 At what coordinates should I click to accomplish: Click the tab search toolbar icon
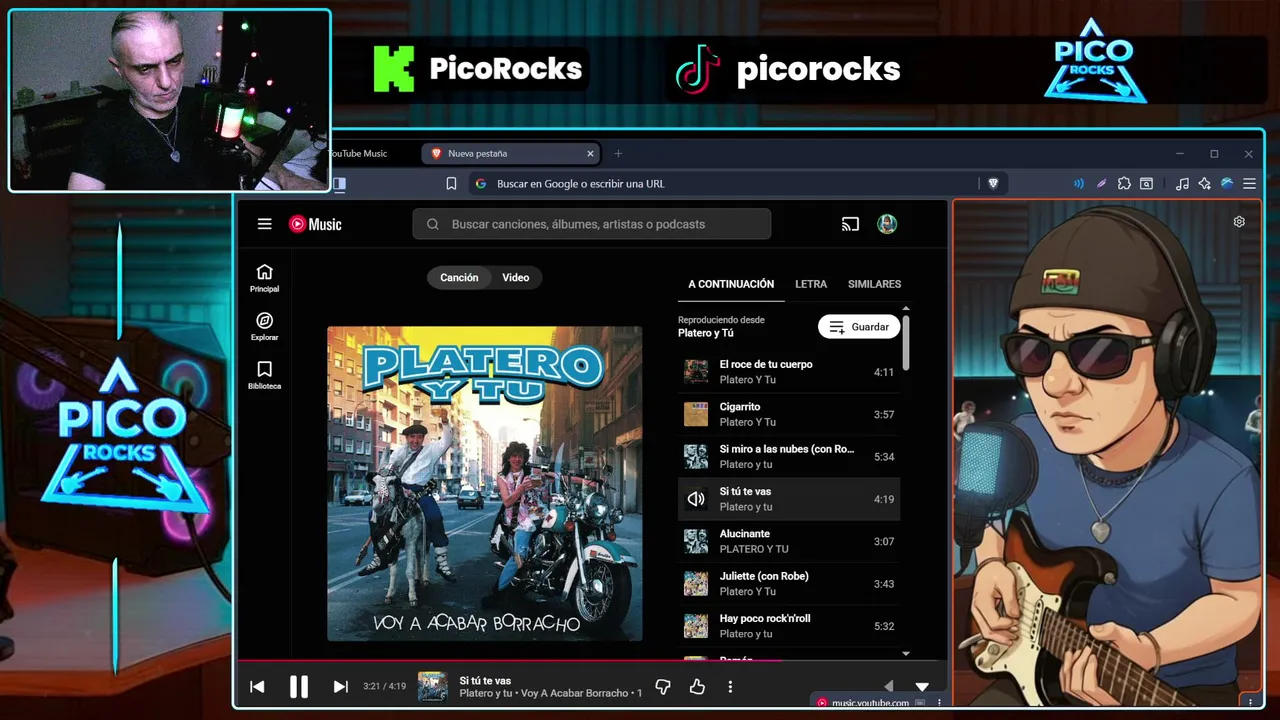click(1146, 183)
